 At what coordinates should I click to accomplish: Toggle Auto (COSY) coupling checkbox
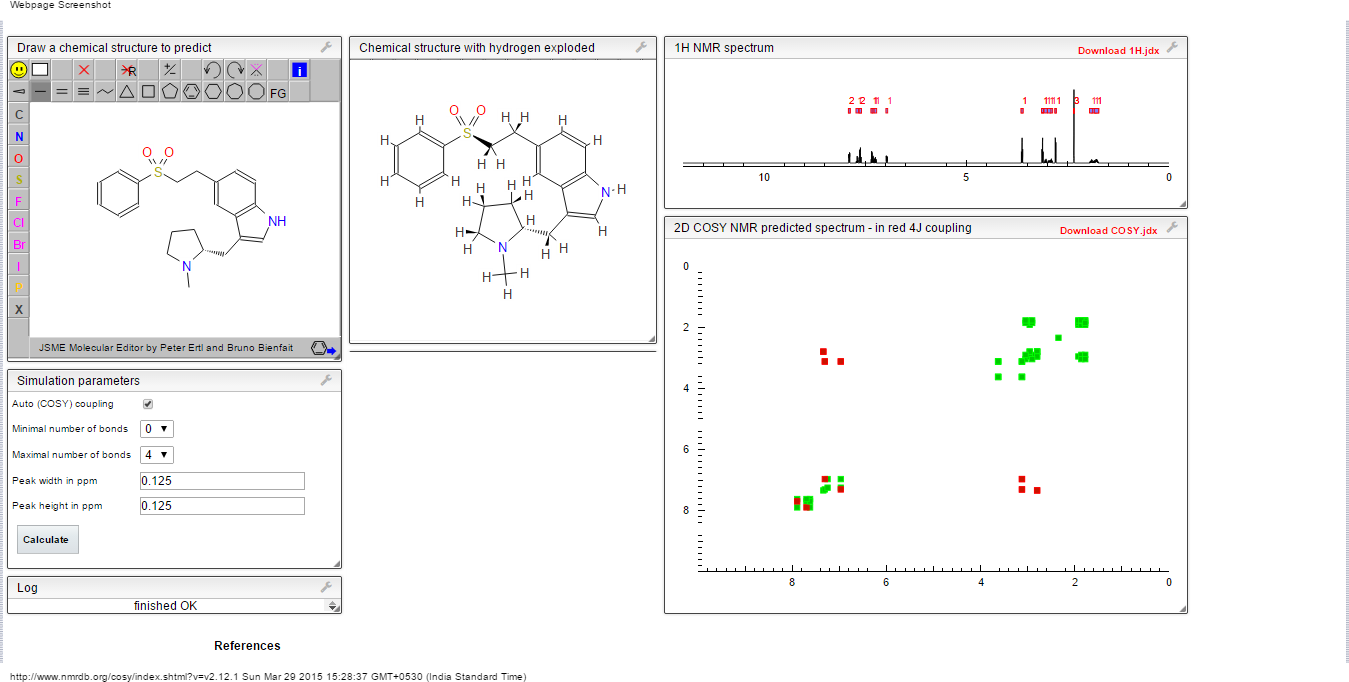(x=148, y=404)
